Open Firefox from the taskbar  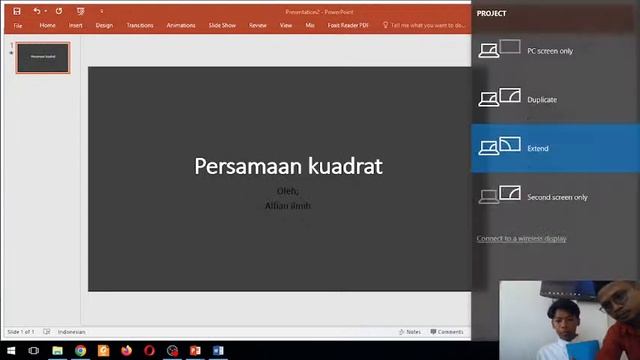click(127, 351)
